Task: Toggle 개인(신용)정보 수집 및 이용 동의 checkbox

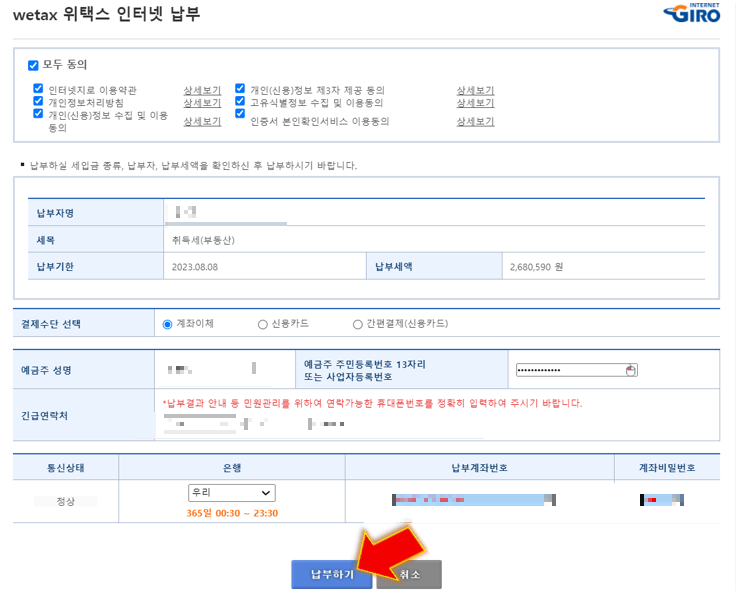Action: [38, 114]
